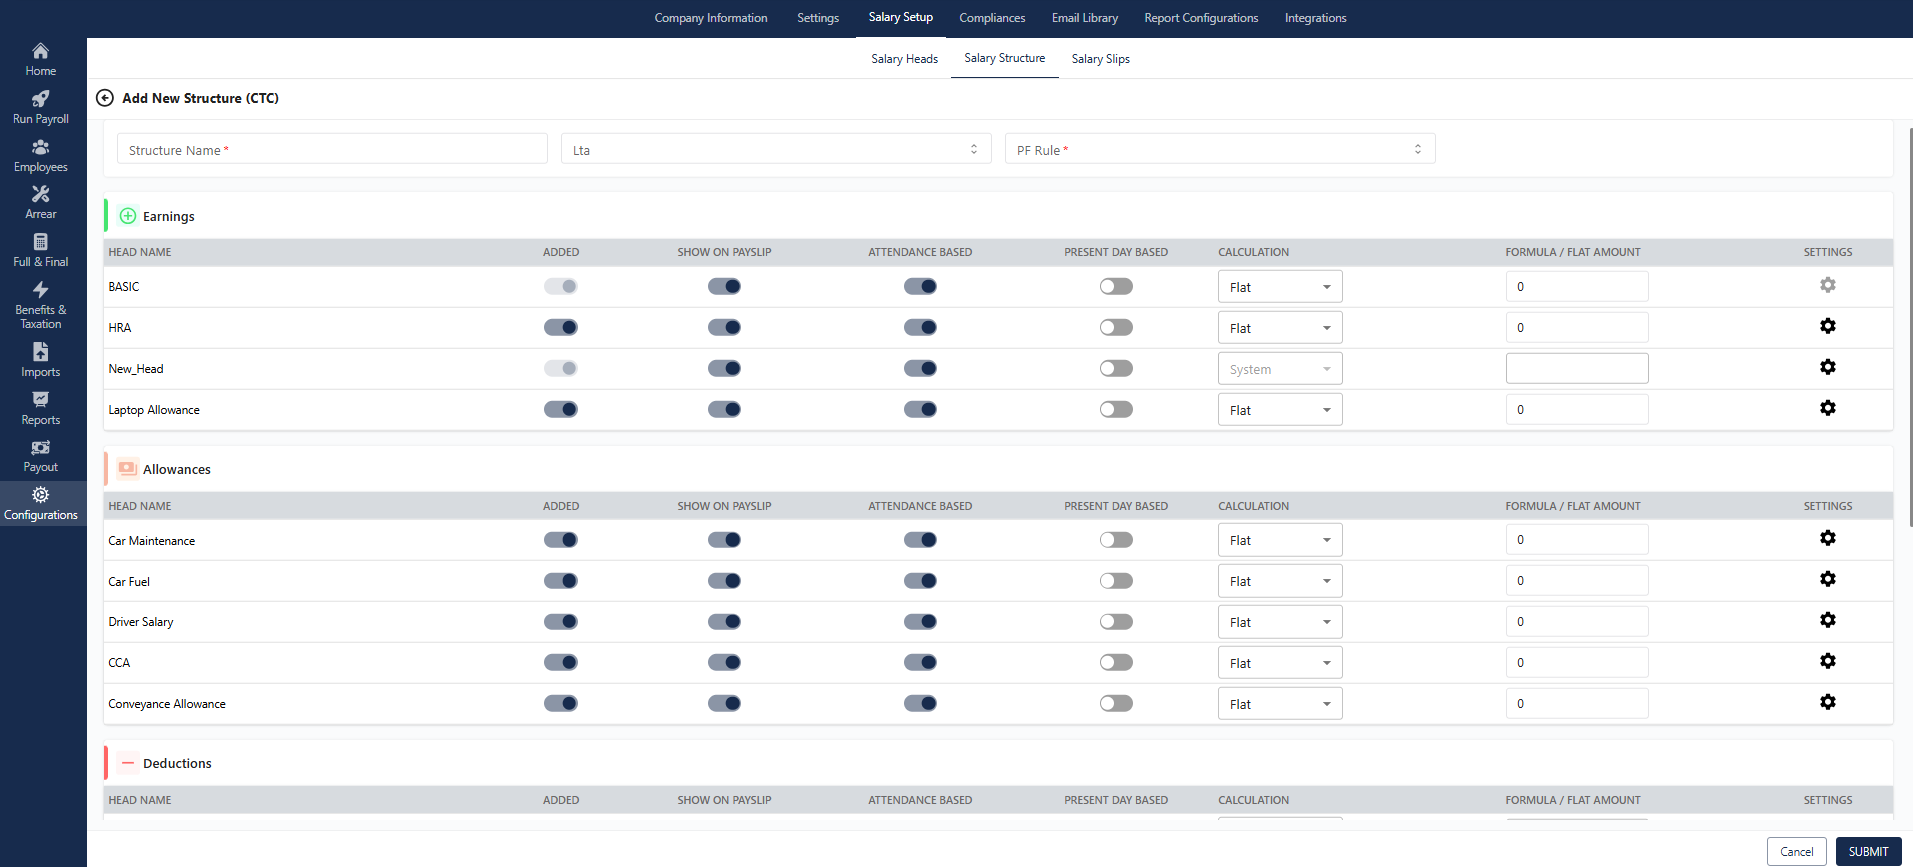Toggle Show on Payslip for Car Fuel
1913x867 pixels.
(724, 581)
